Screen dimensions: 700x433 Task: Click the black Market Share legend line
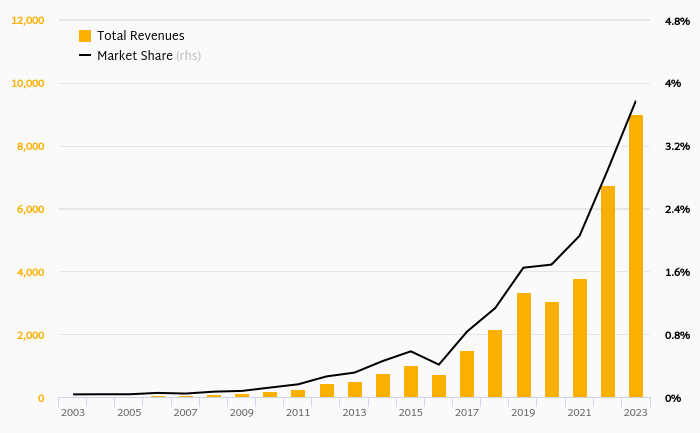click(x=85, y=56)
